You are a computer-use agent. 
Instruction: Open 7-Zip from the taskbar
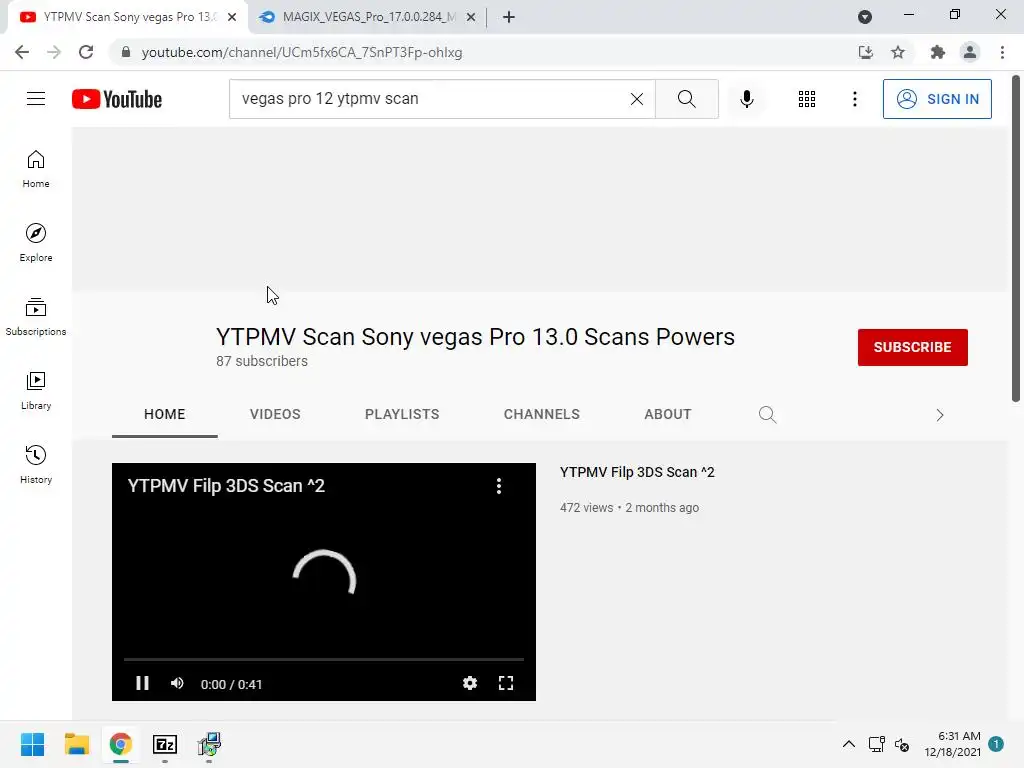click(x=165, y=744)
